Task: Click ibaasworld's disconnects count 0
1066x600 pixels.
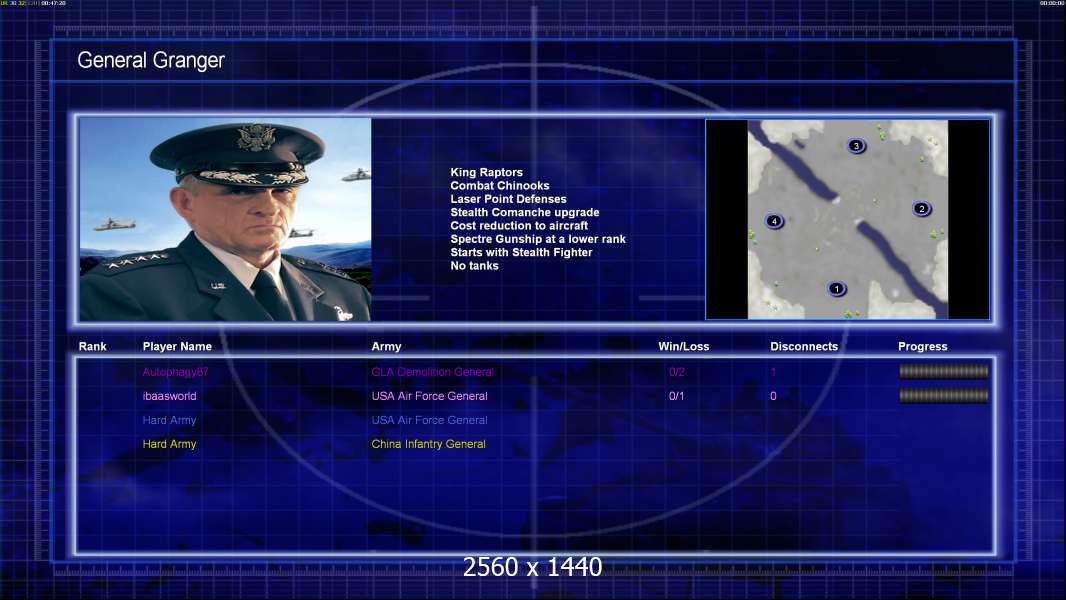Action: [773, 396]
